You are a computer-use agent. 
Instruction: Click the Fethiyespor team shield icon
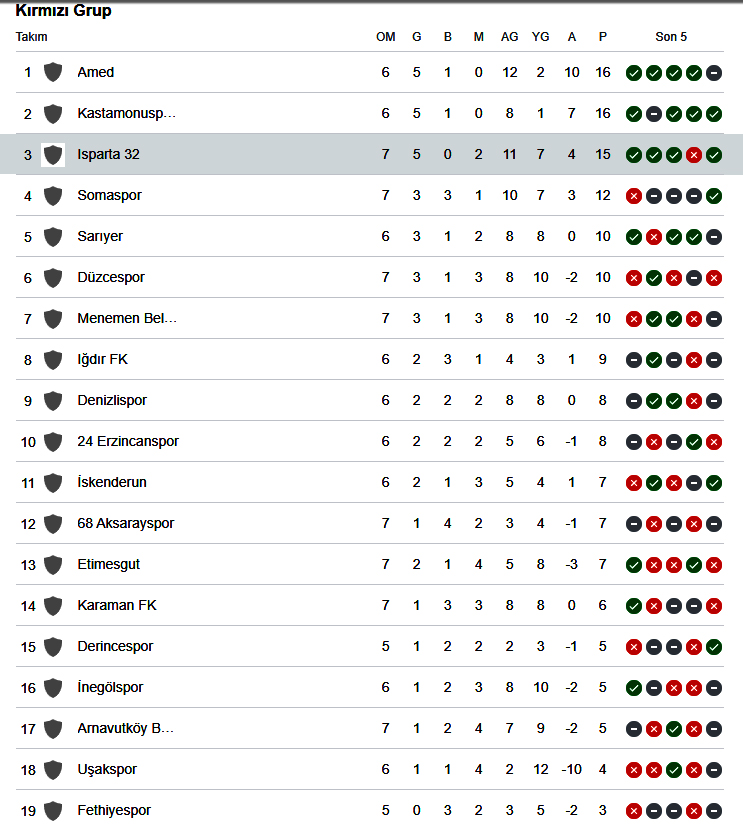(53, 811)
